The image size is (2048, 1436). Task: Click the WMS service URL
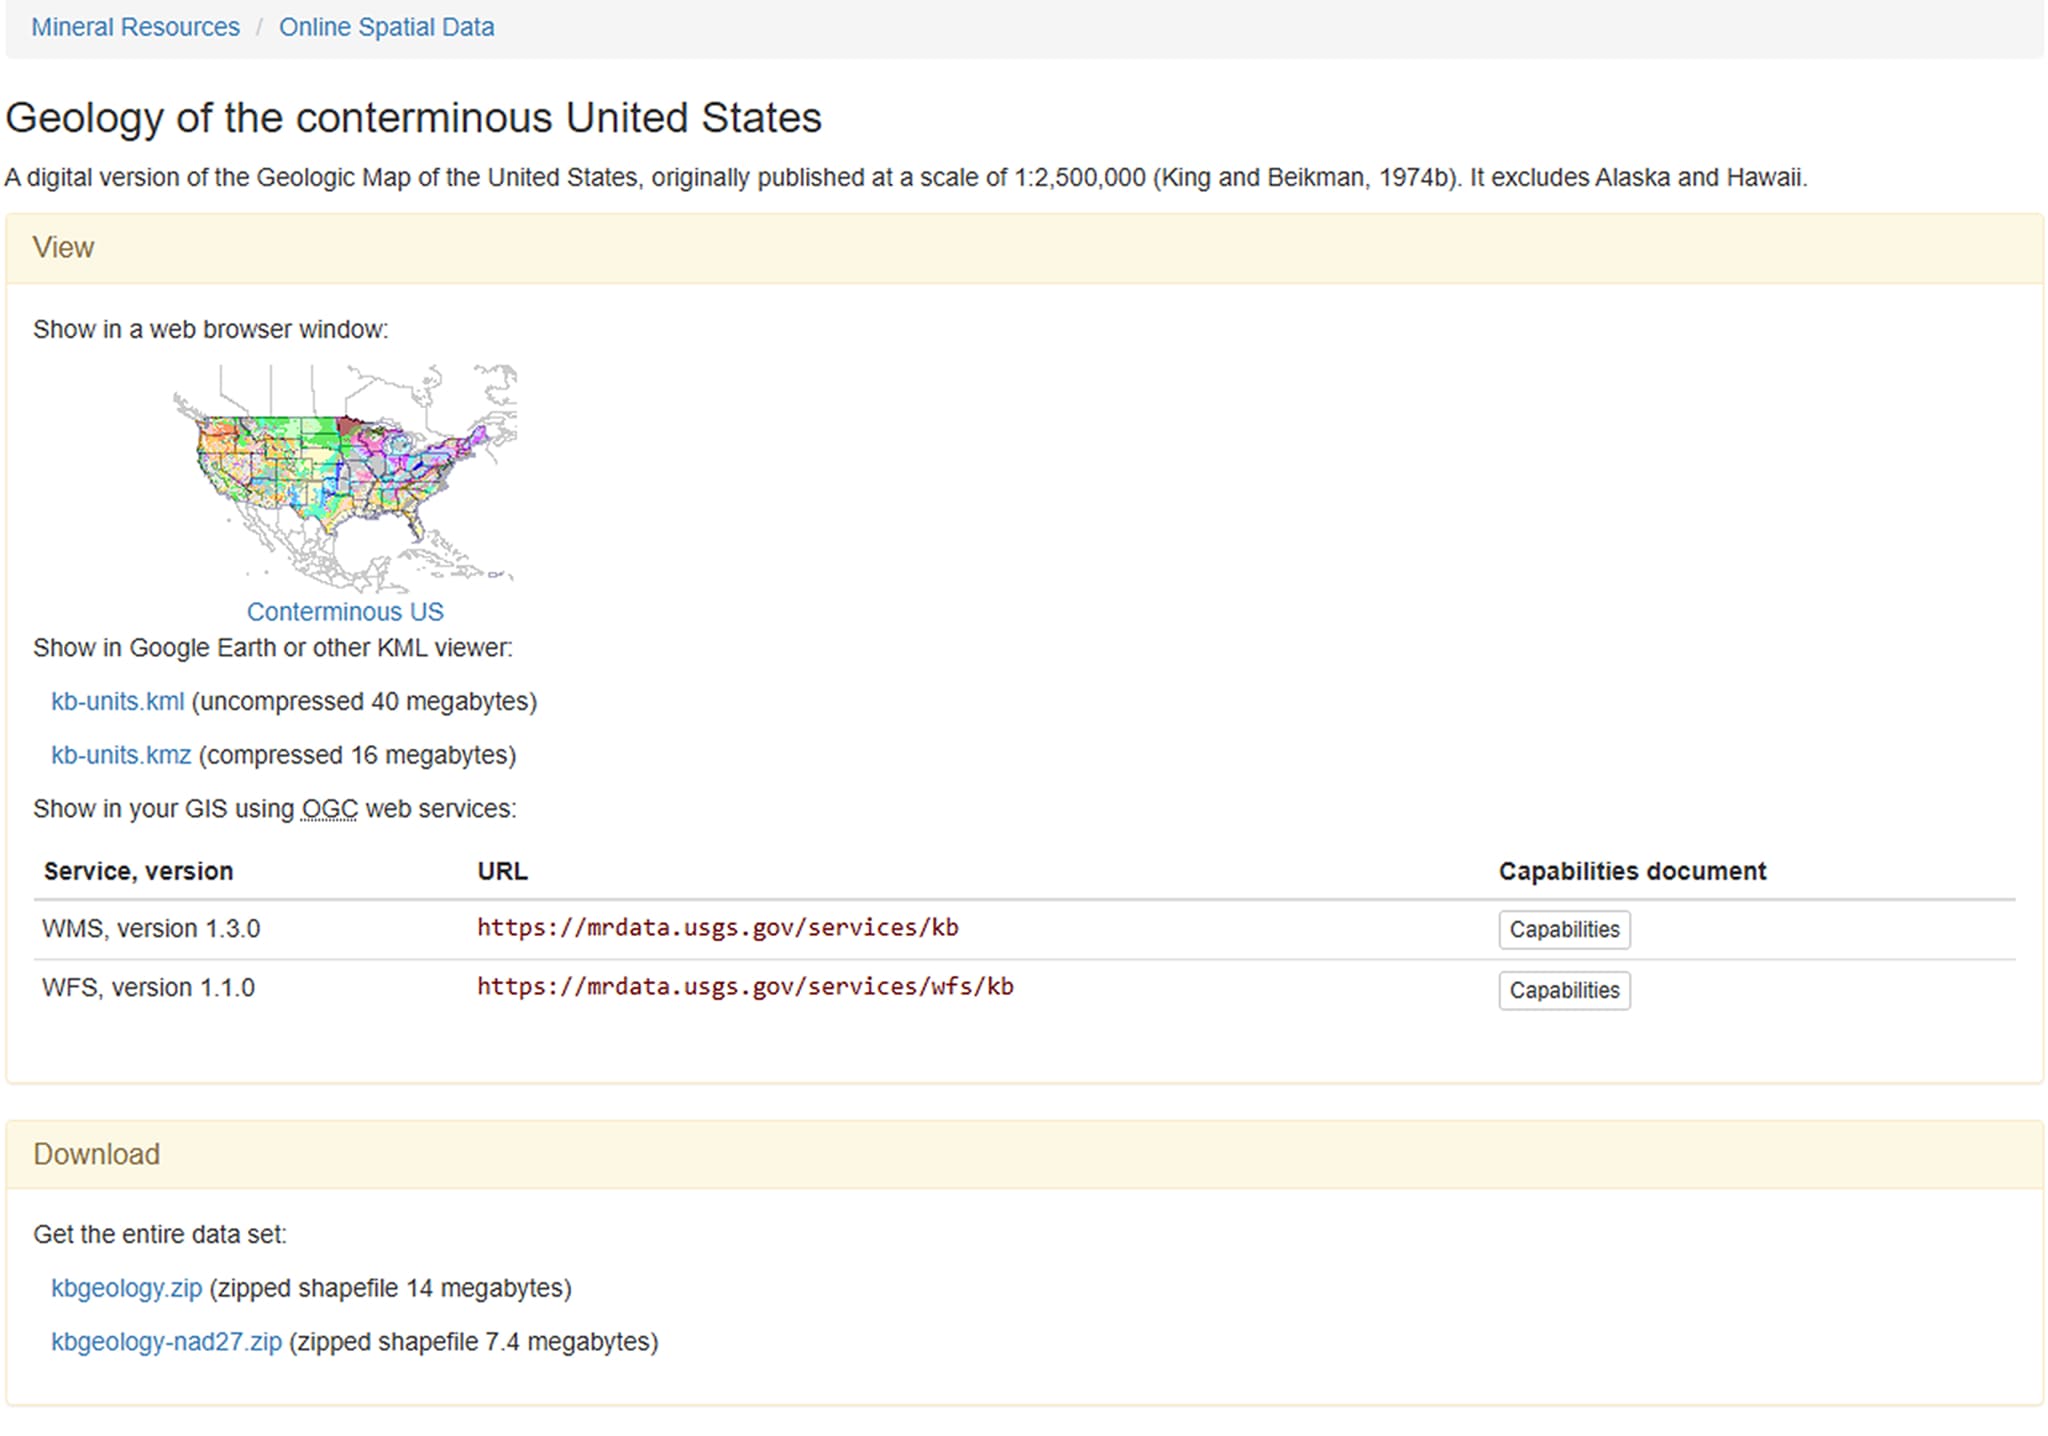[717, 928]
